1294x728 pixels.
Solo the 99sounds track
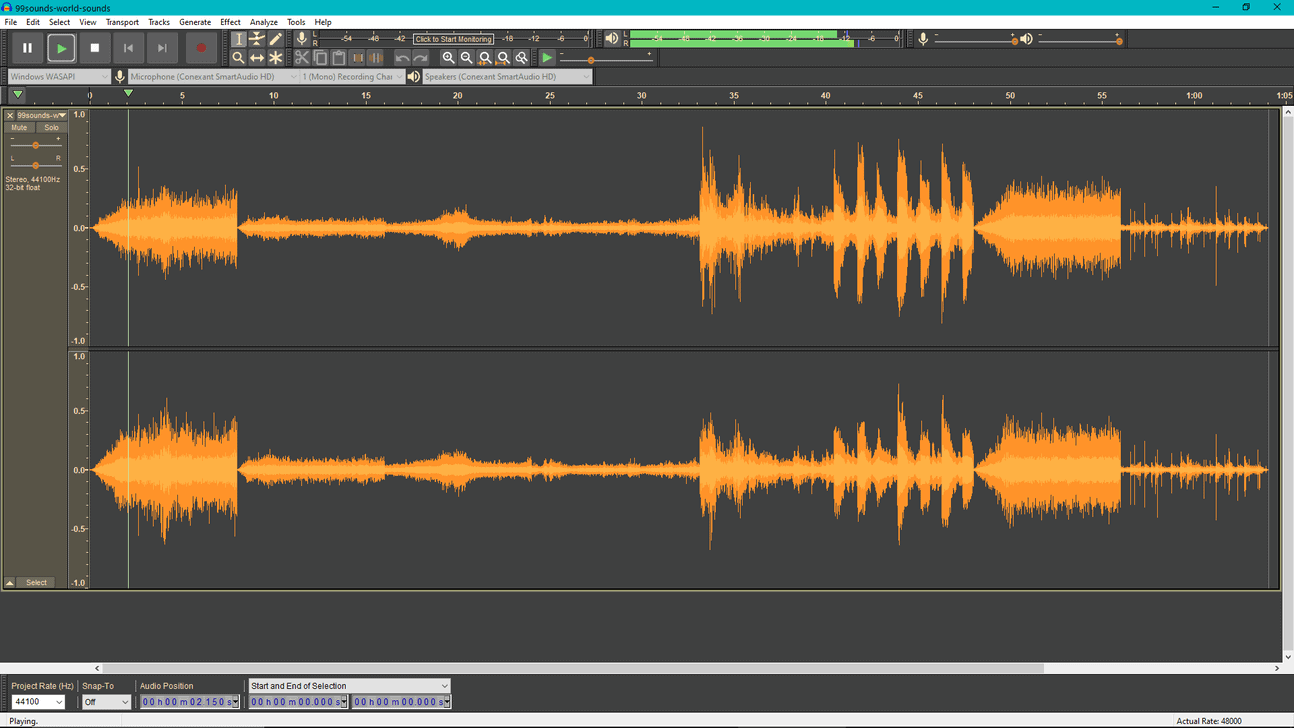[x=51, y=128]
